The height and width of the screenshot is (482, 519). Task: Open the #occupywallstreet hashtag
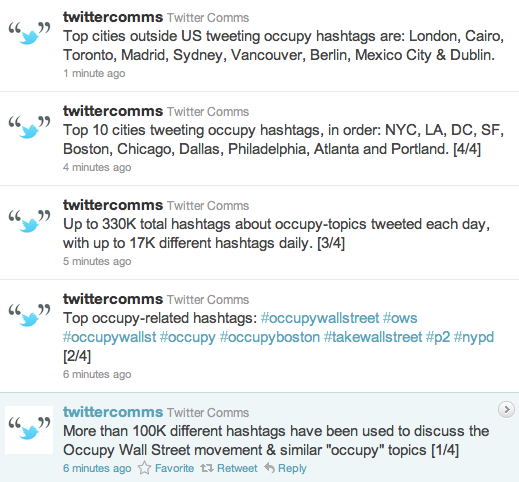pos(320,318)
